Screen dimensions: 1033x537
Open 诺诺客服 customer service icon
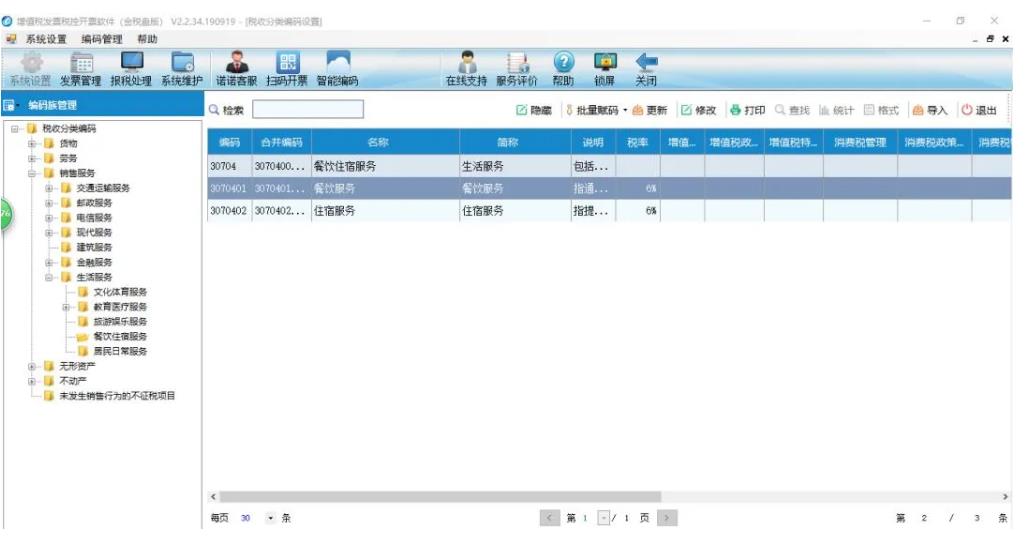point(237,70)
